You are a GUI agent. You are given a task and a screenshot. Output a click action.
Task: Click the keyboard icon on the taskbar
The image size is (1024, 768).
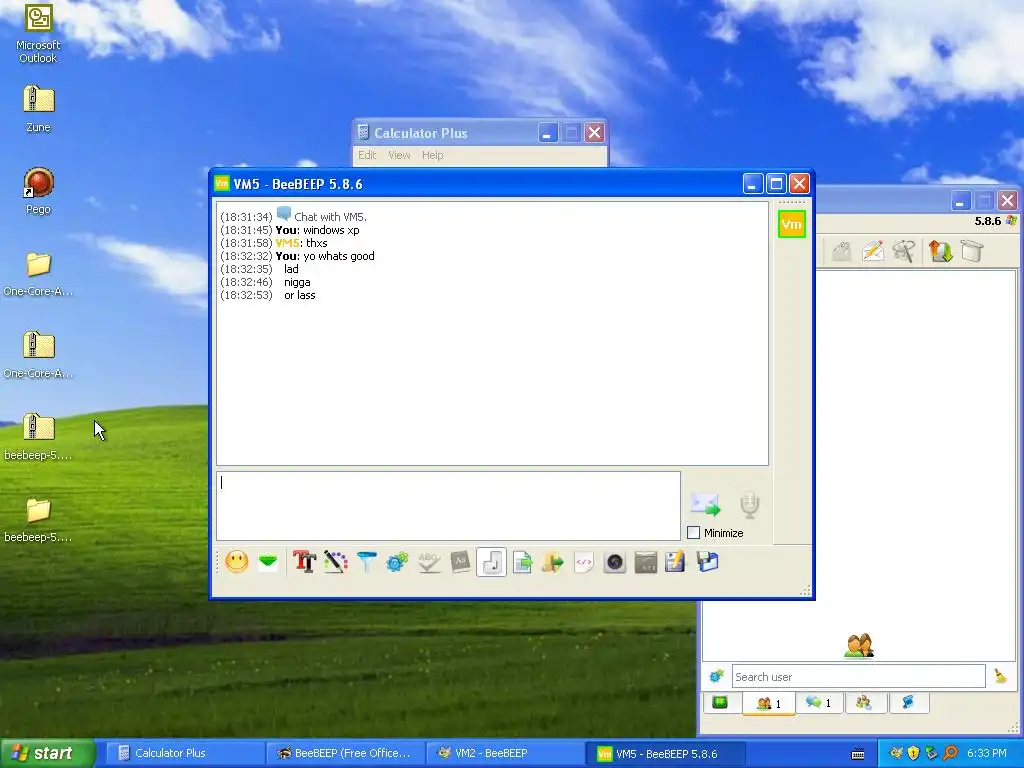(858, 754)
